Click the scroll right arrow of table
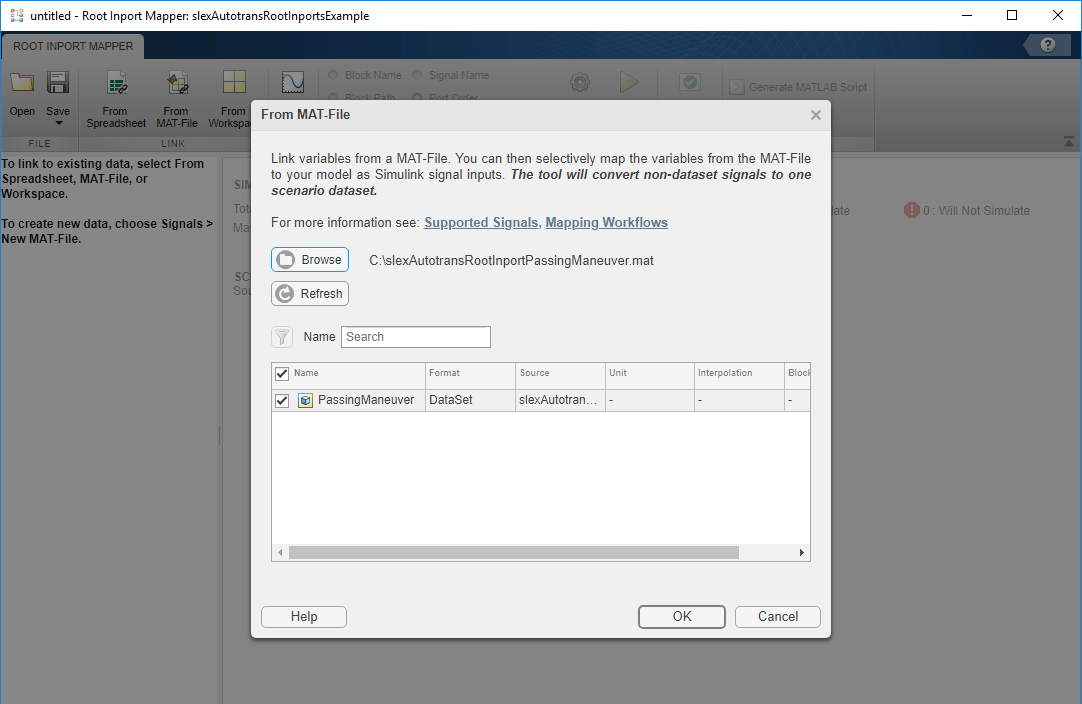Image resolution: width=1082 pixels, height=704 pixels. click(801, 553)
